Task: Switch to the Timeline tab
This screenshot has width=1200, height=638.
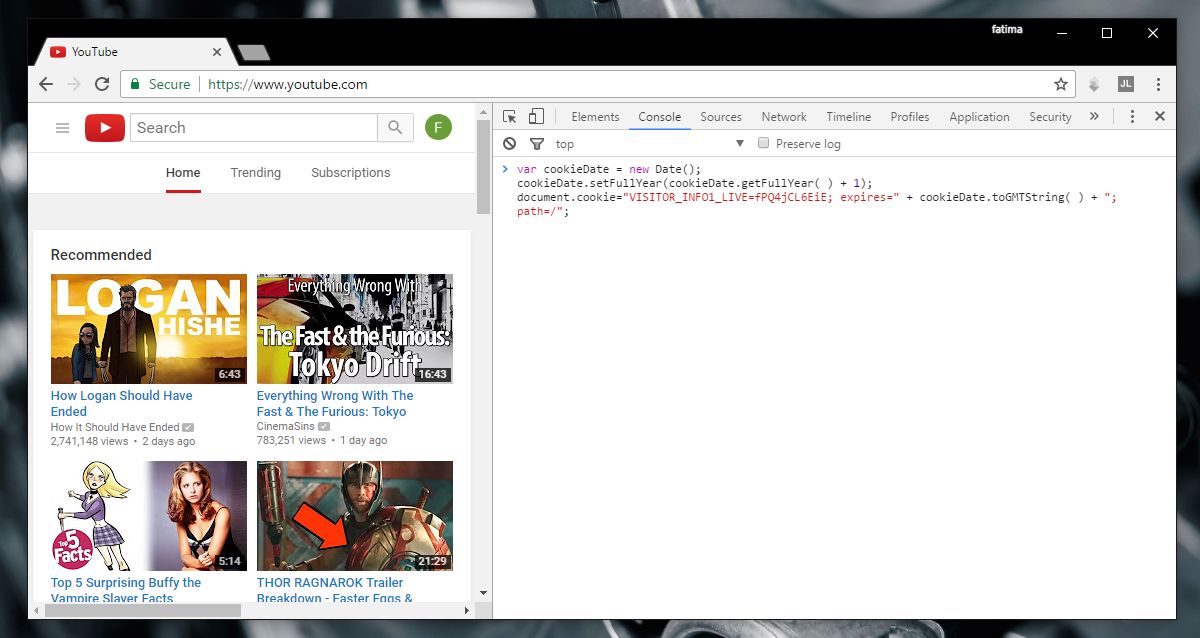Action: point(849,117)
